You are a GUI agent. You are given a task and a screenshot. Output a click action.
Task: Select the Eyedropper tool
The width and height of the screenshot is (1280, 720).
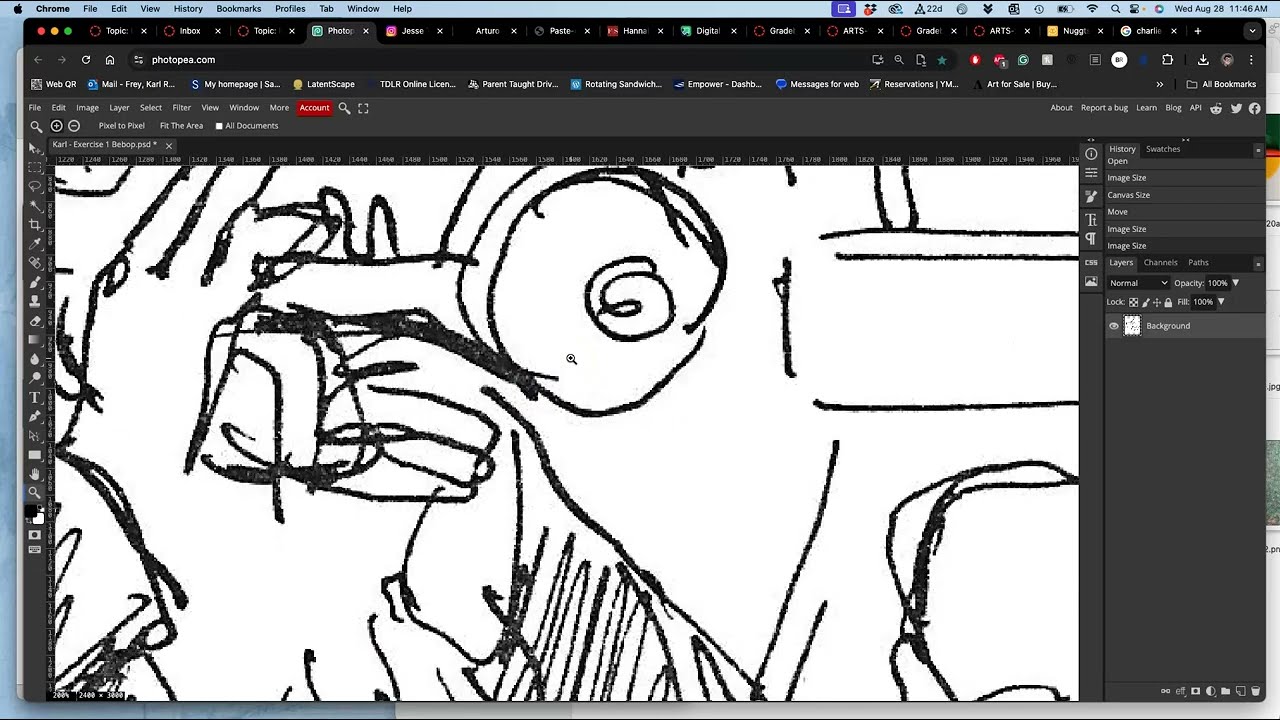(x=35, y=243)
